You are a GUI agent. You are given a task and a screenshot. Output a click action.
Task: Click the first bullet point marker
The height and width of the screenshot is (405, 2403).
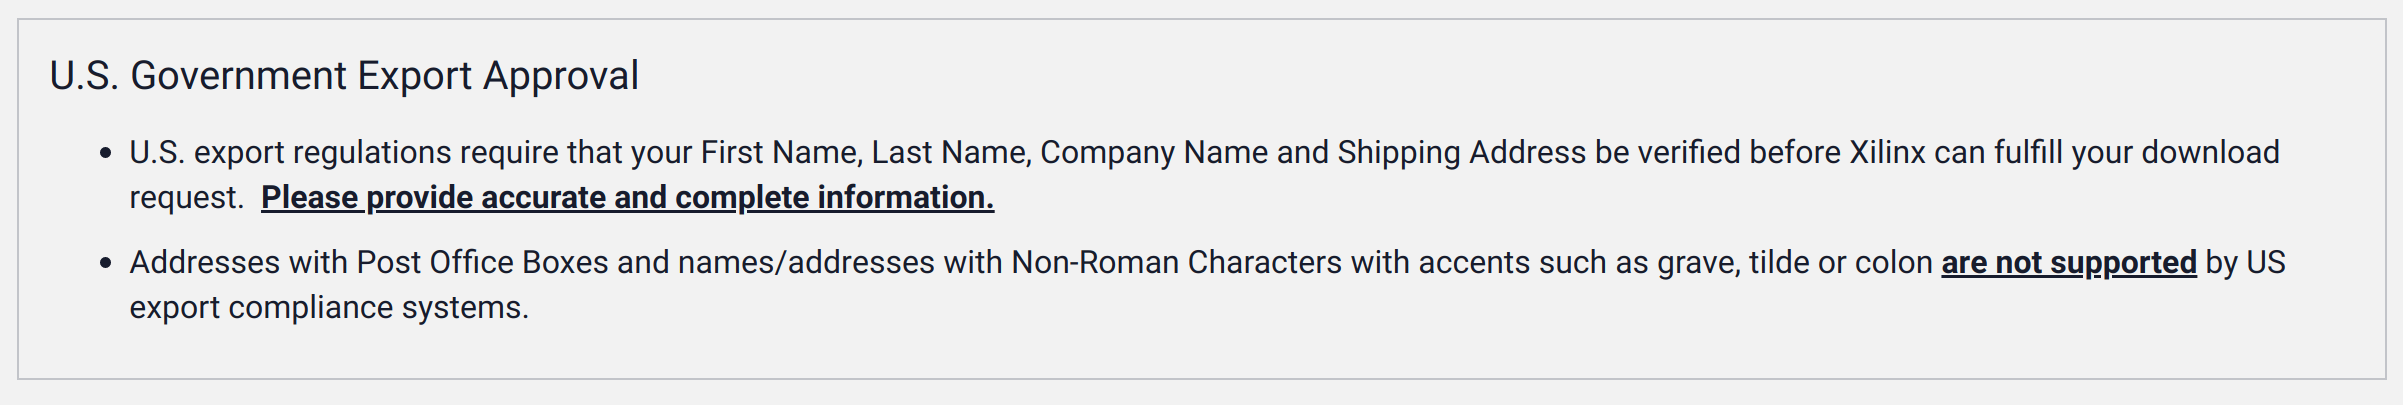[106, 154]
